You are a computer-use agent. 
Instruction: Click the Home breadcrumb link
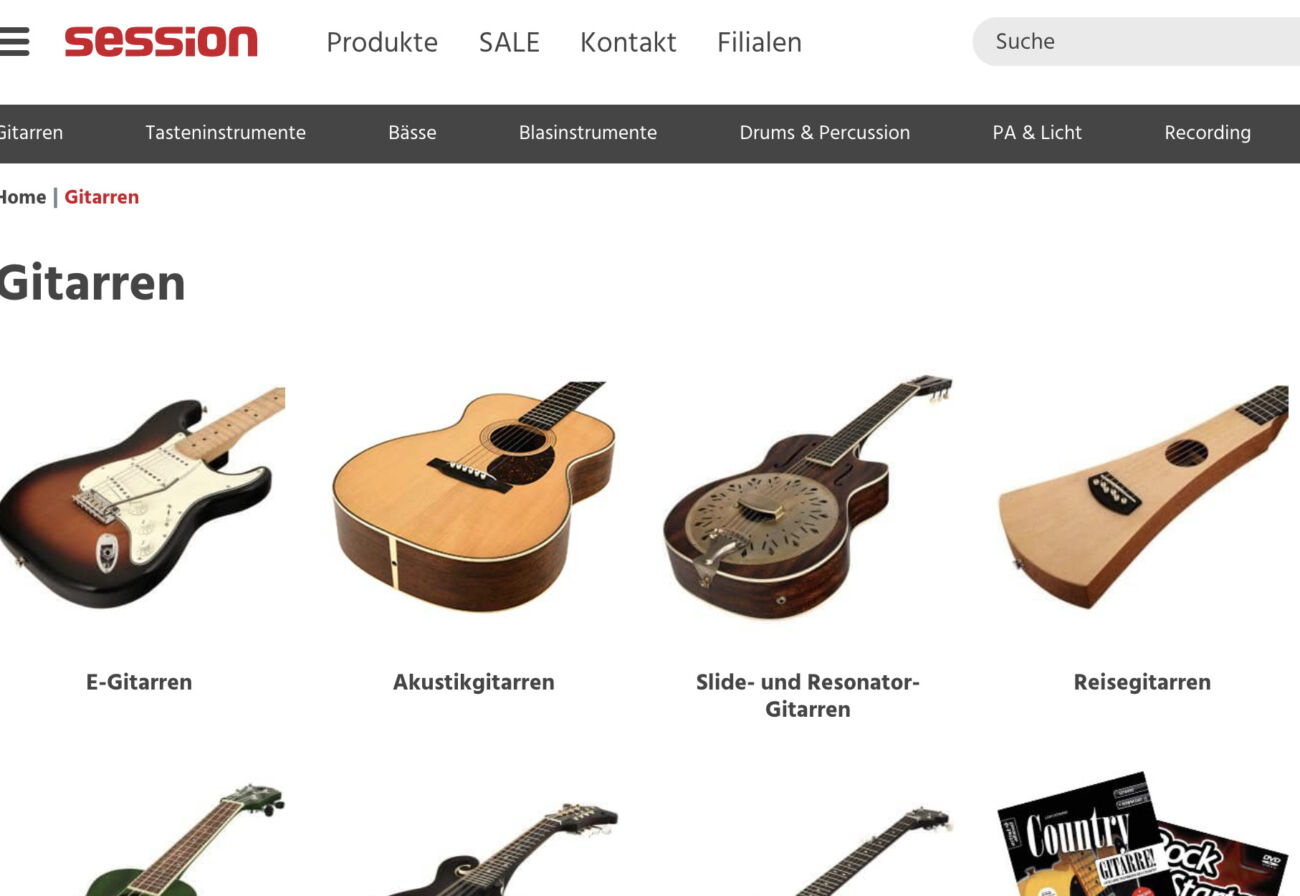pyautogui.click(x=23, y=197)
